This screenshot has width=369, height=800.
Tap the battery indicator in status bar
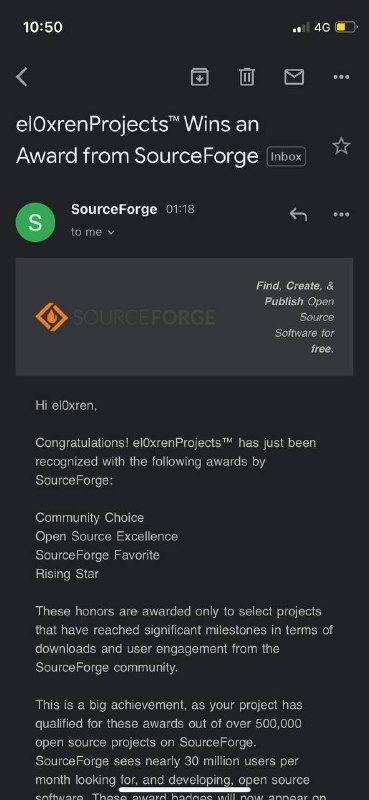click(x=346, y=27)
